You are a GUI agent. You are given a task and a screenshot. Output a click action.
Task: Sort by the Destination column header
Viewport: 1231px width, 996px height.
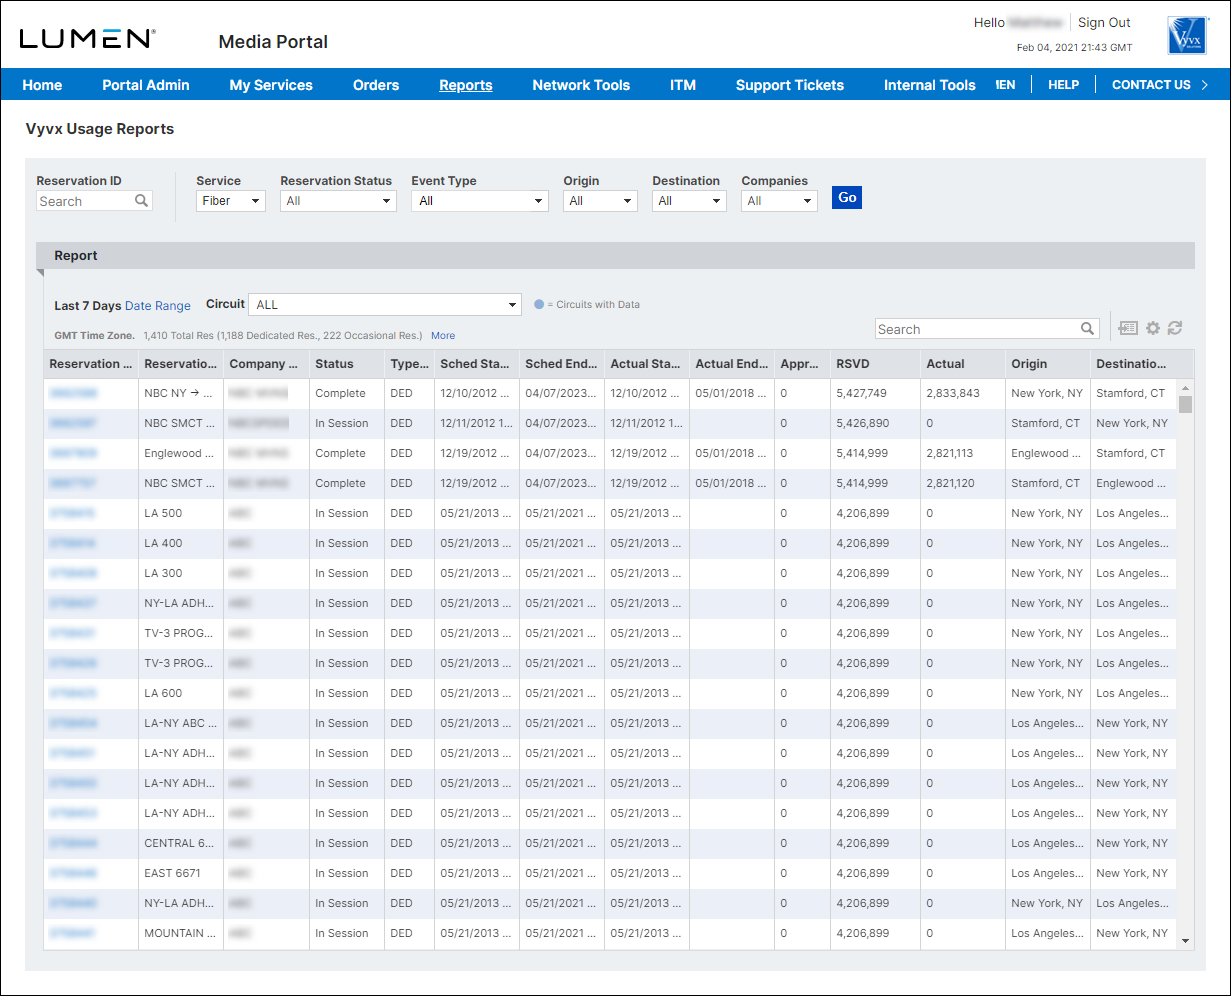[x=1134, y=364]
